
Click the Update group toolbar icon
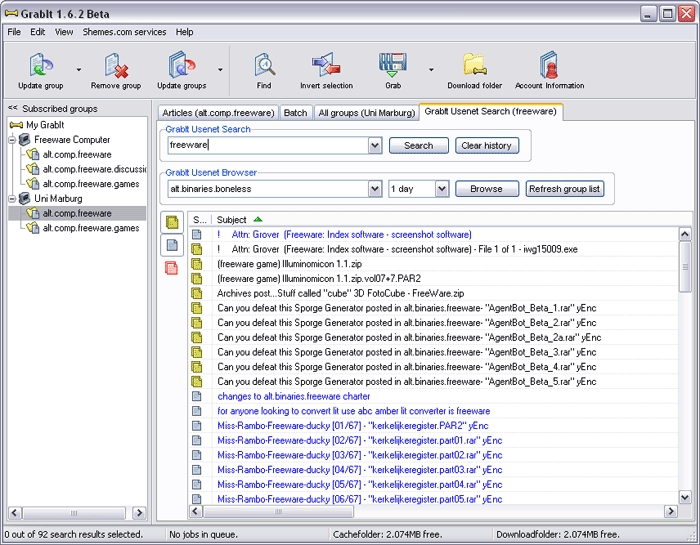pyautogui.click(x=40, y=67)
